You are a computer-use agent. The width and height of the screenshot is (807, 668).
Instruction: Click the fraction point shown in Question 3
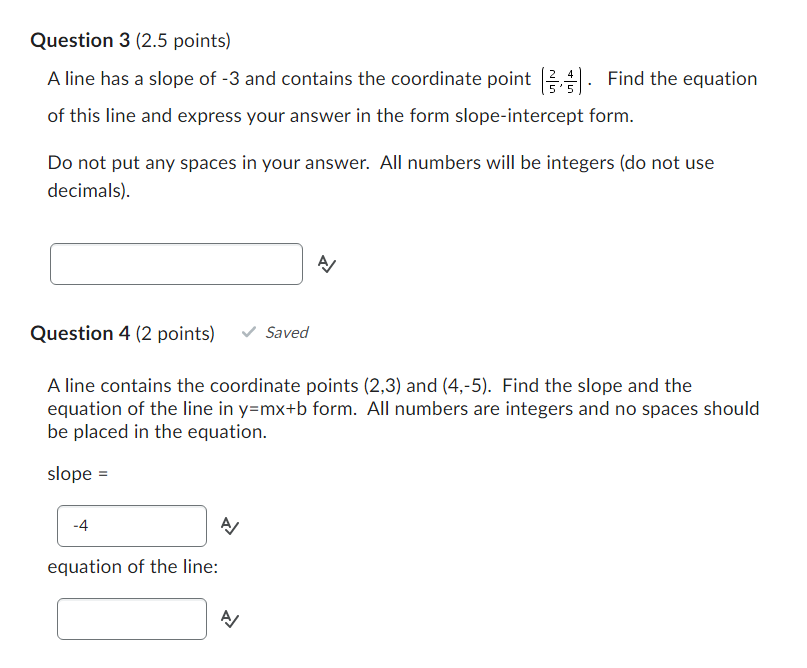click(563, 79)
